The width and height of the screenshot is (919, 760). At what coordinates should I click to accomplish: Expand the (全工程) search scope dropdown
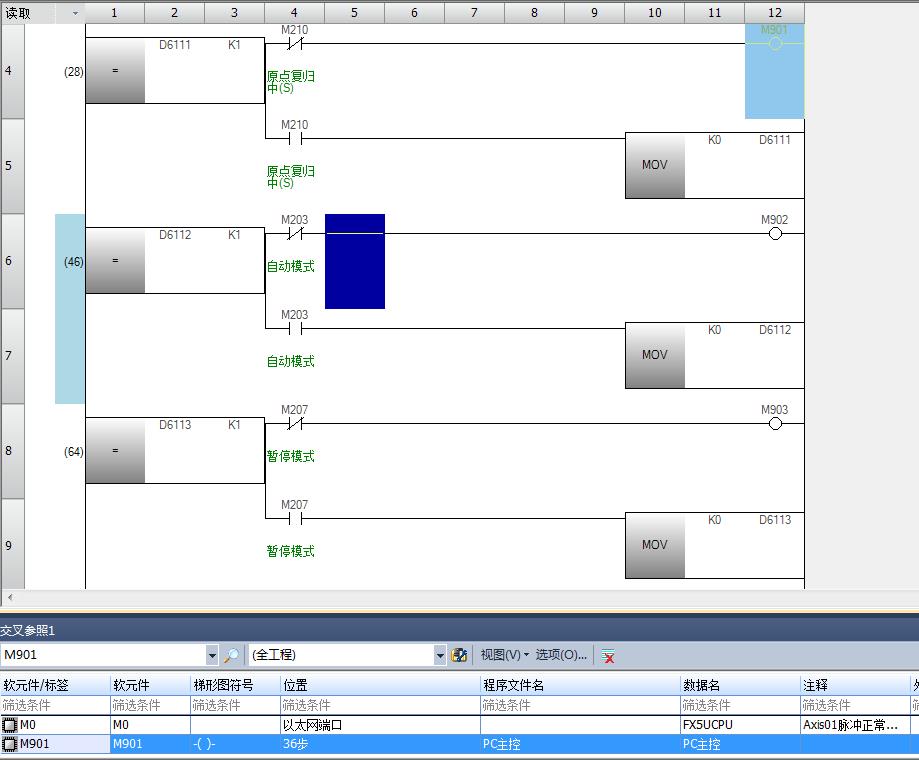(440, 655)
